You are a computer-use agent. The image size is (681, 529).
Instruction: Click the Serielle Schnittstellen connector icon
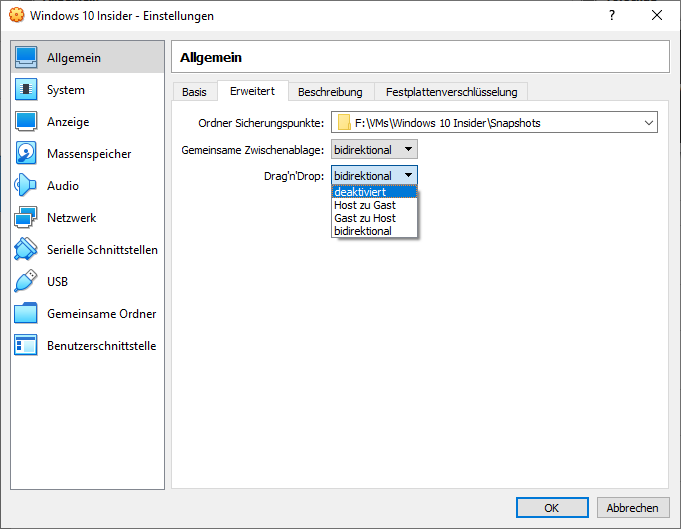click(x=27, y=250)
